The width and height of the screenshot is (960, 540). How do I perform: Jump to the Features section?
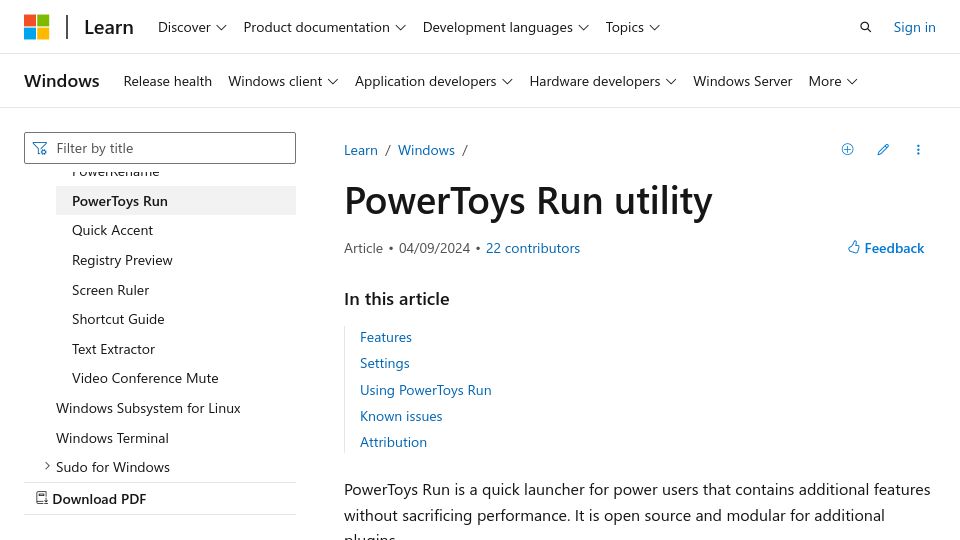[386, 337]
